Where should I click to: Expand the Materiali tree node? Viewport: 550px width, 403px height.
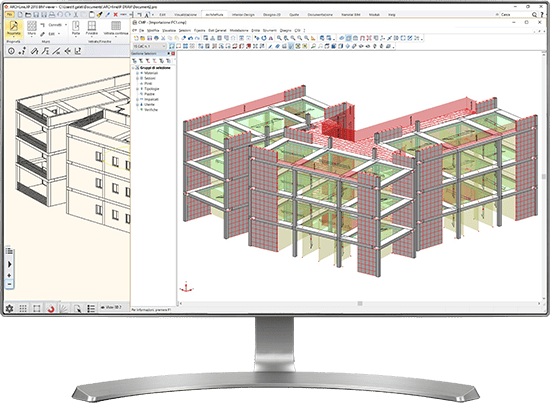coord(138,73)
